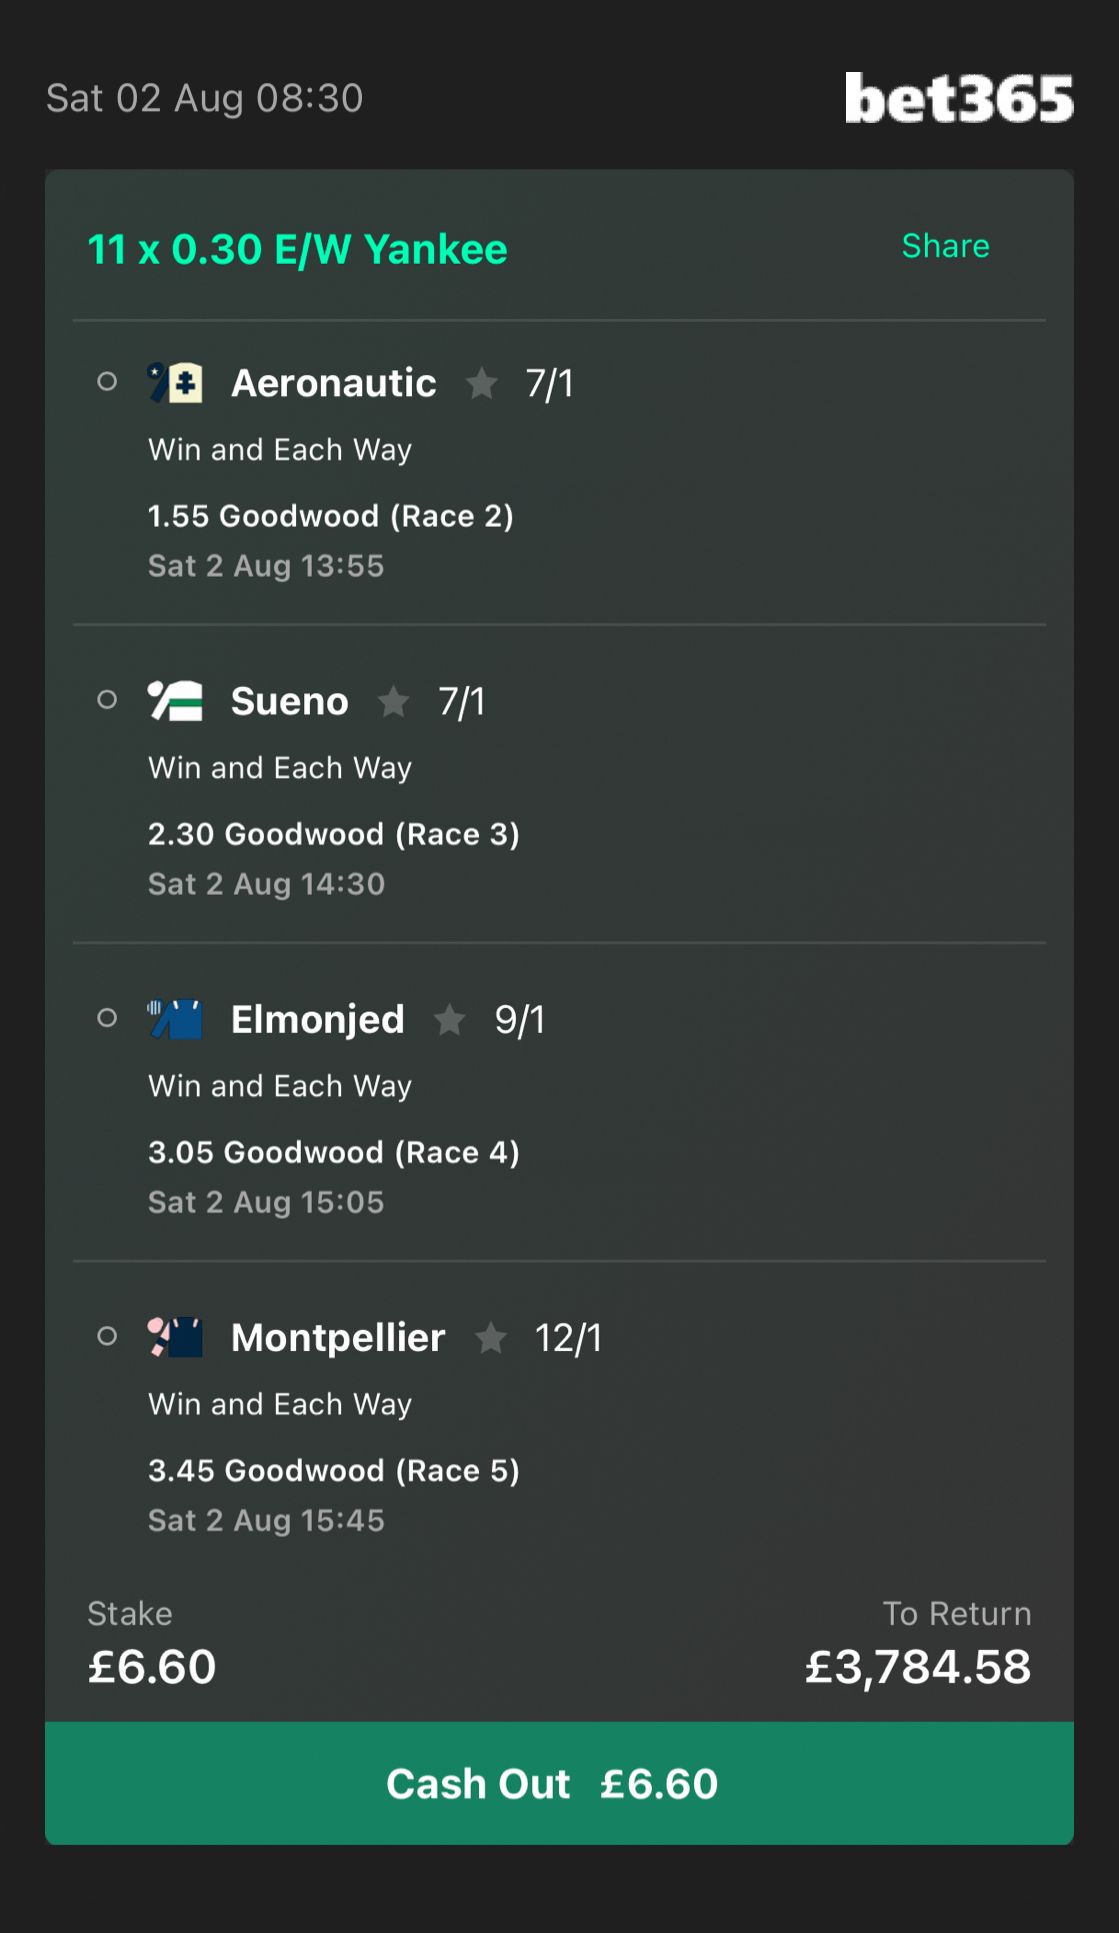Open the 2.30 Goodwood (Race 3) event
Image resolution: width=1119 pixels, height=1933 pixels.
[334, 834]
